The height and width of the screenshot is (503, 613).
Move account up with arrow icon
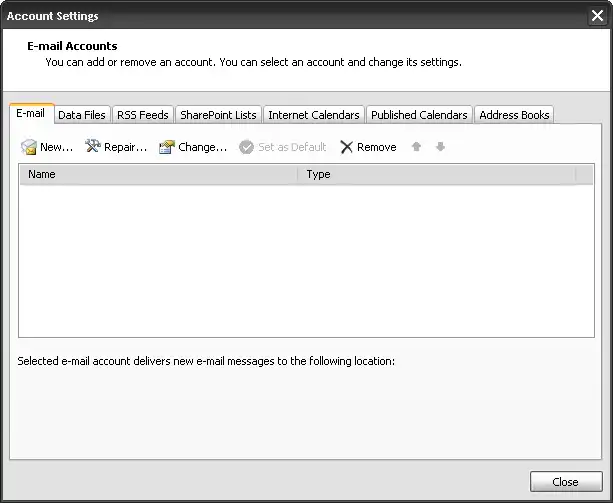pyautogui.click(x=416, y=147)
